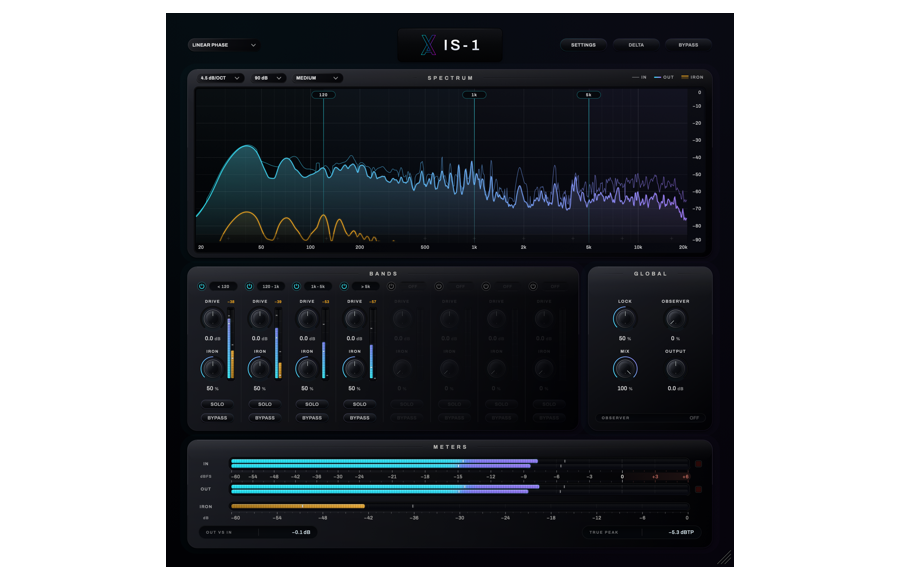Open the Settings panel
This screenshot has height=581, width=900.
(x=583, y=45)
